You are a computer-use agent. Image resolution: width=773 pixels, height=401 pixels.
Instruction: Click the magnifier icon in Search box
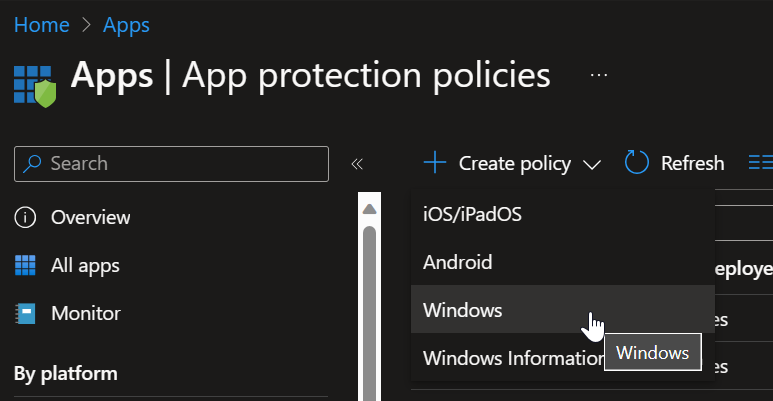click(33, 163)
